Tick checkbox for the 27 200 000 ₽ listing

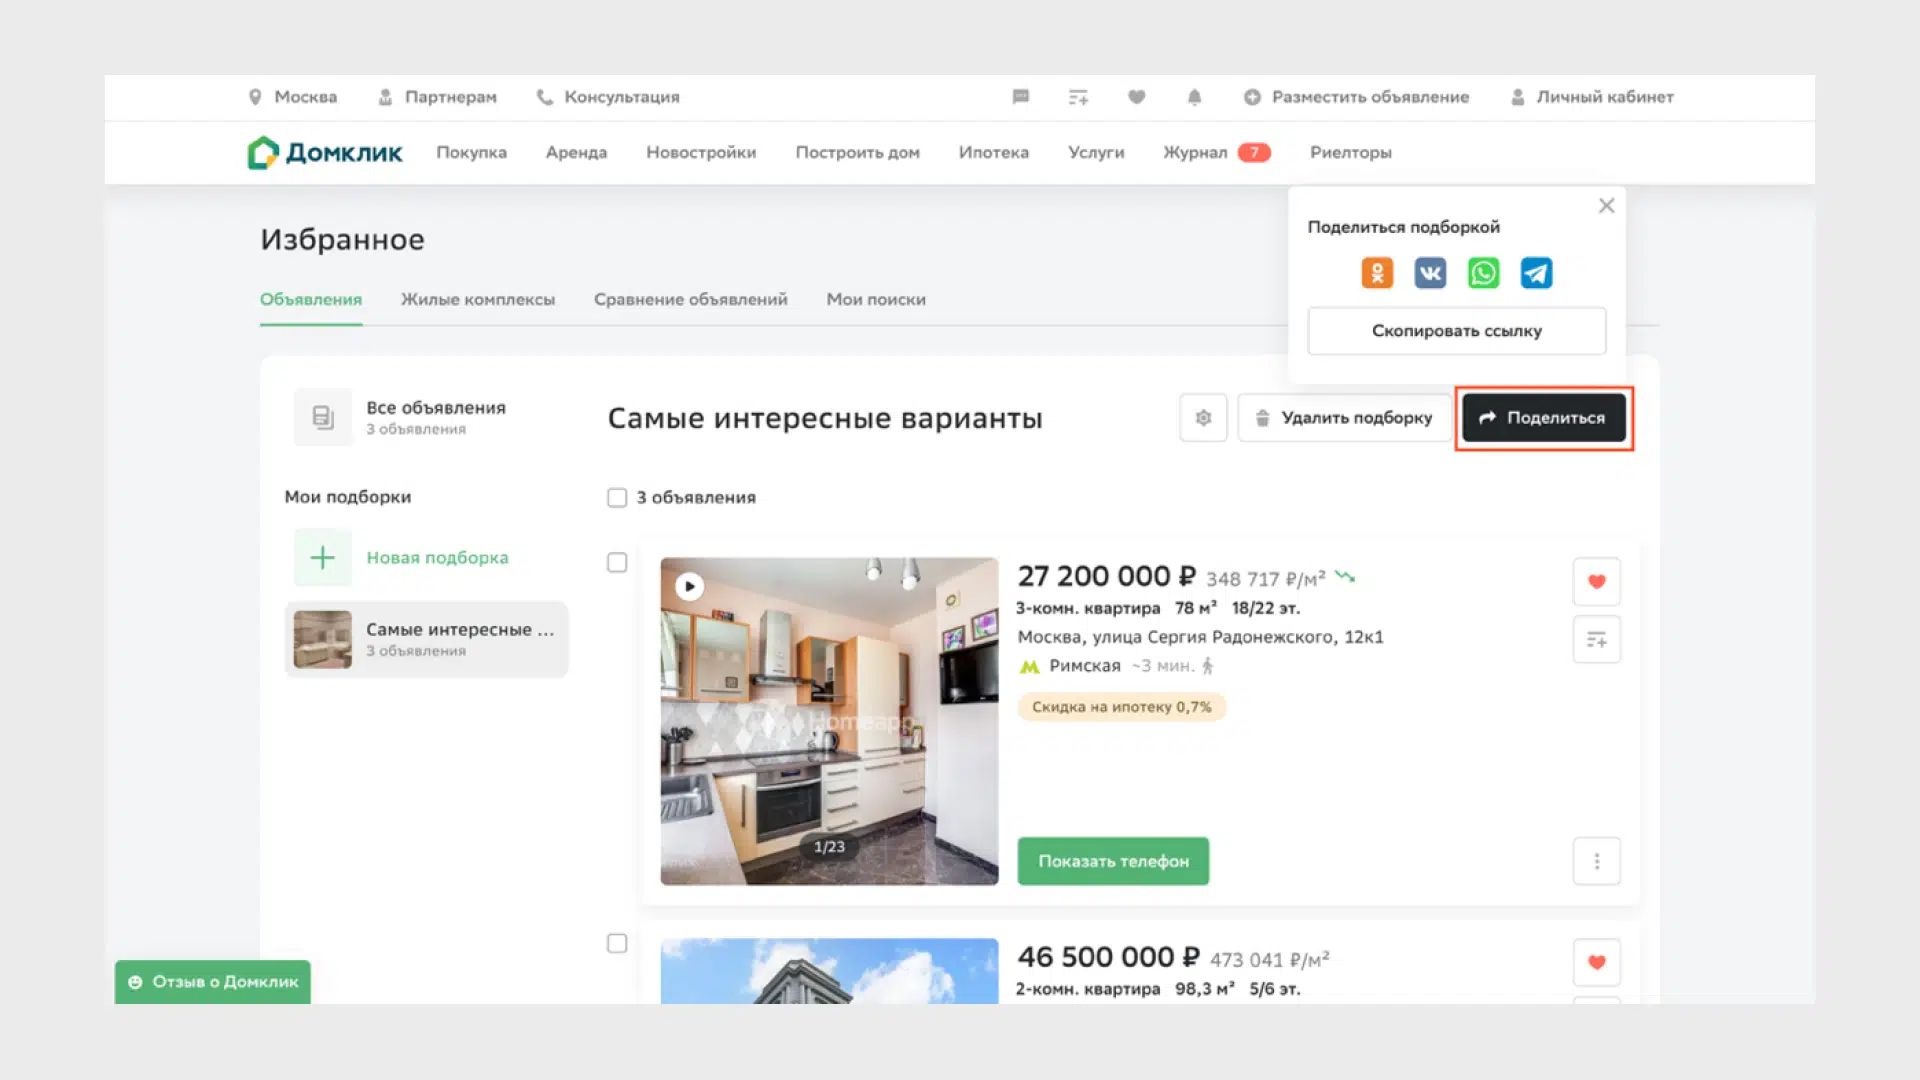[617, 563]
